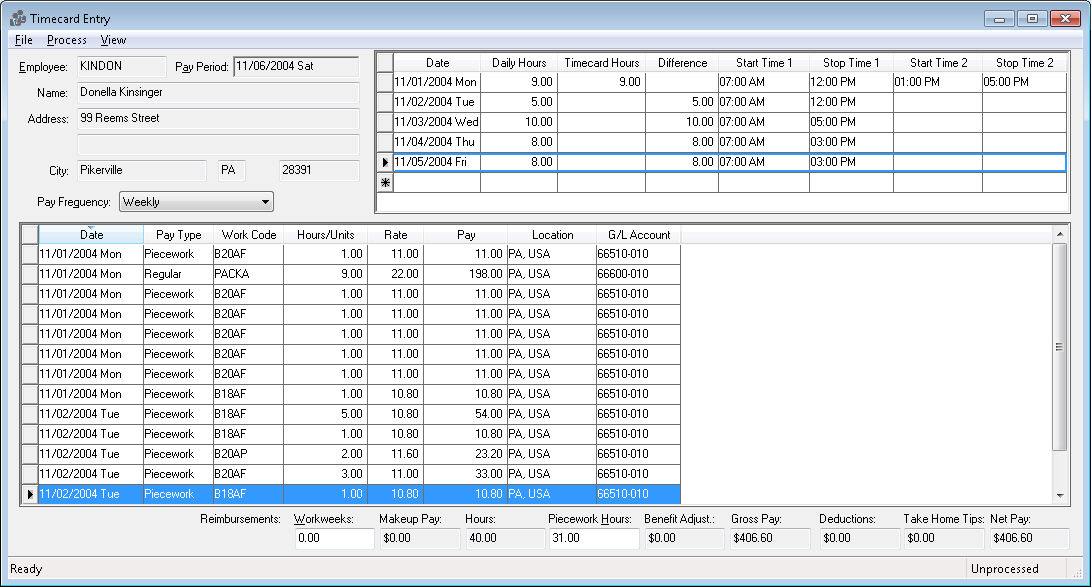Open the File menu

click(22, 40)
